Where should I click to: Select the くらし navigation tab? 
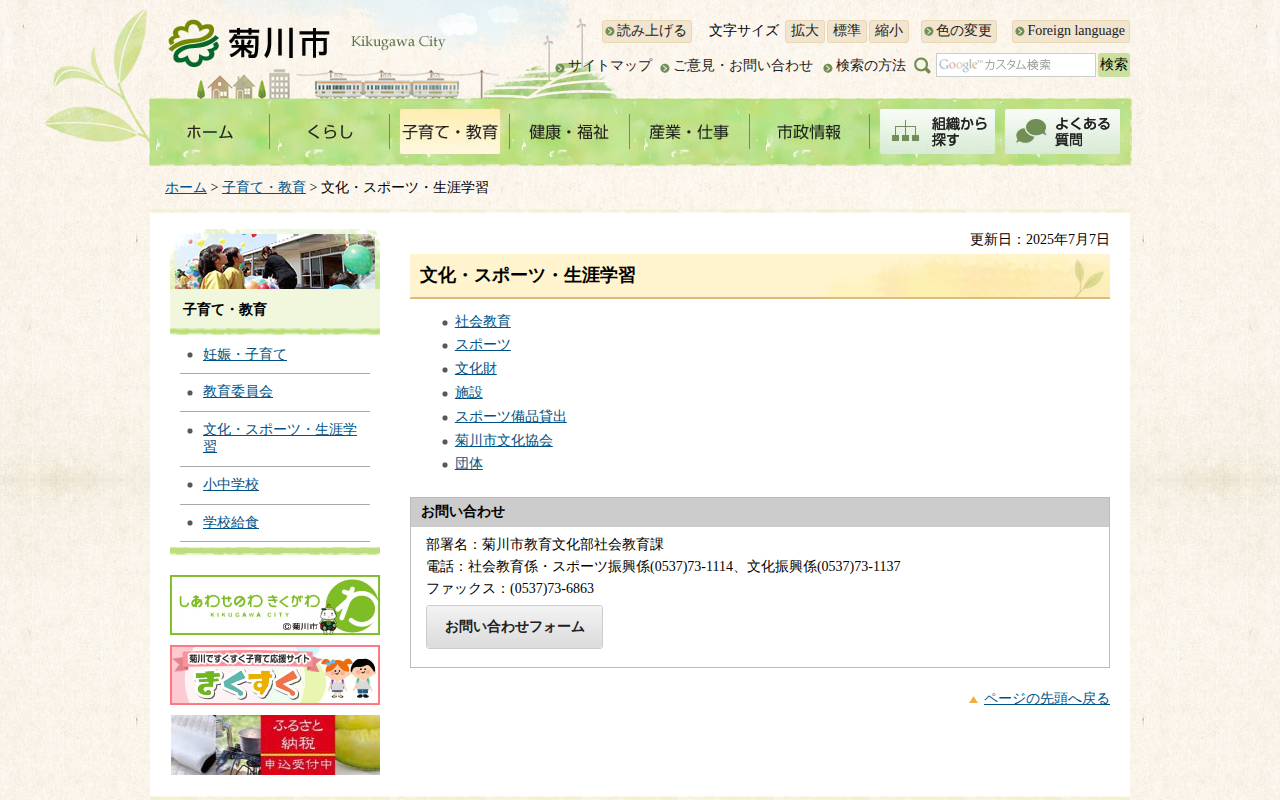[330, 132]
